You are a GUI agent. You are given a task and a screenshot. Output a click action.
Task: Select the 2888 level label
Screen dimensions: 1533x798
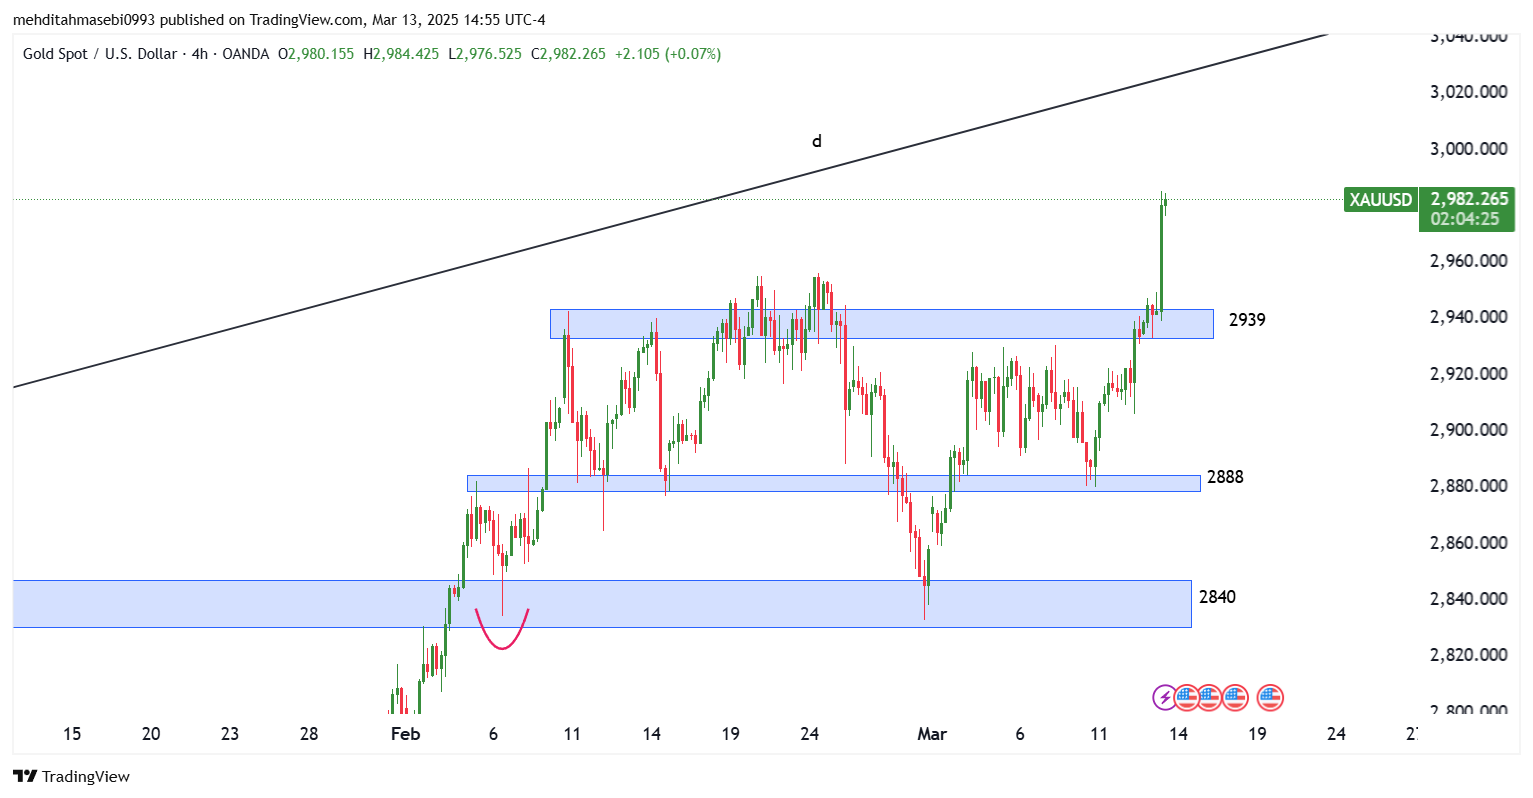(x=1225, y=477)
